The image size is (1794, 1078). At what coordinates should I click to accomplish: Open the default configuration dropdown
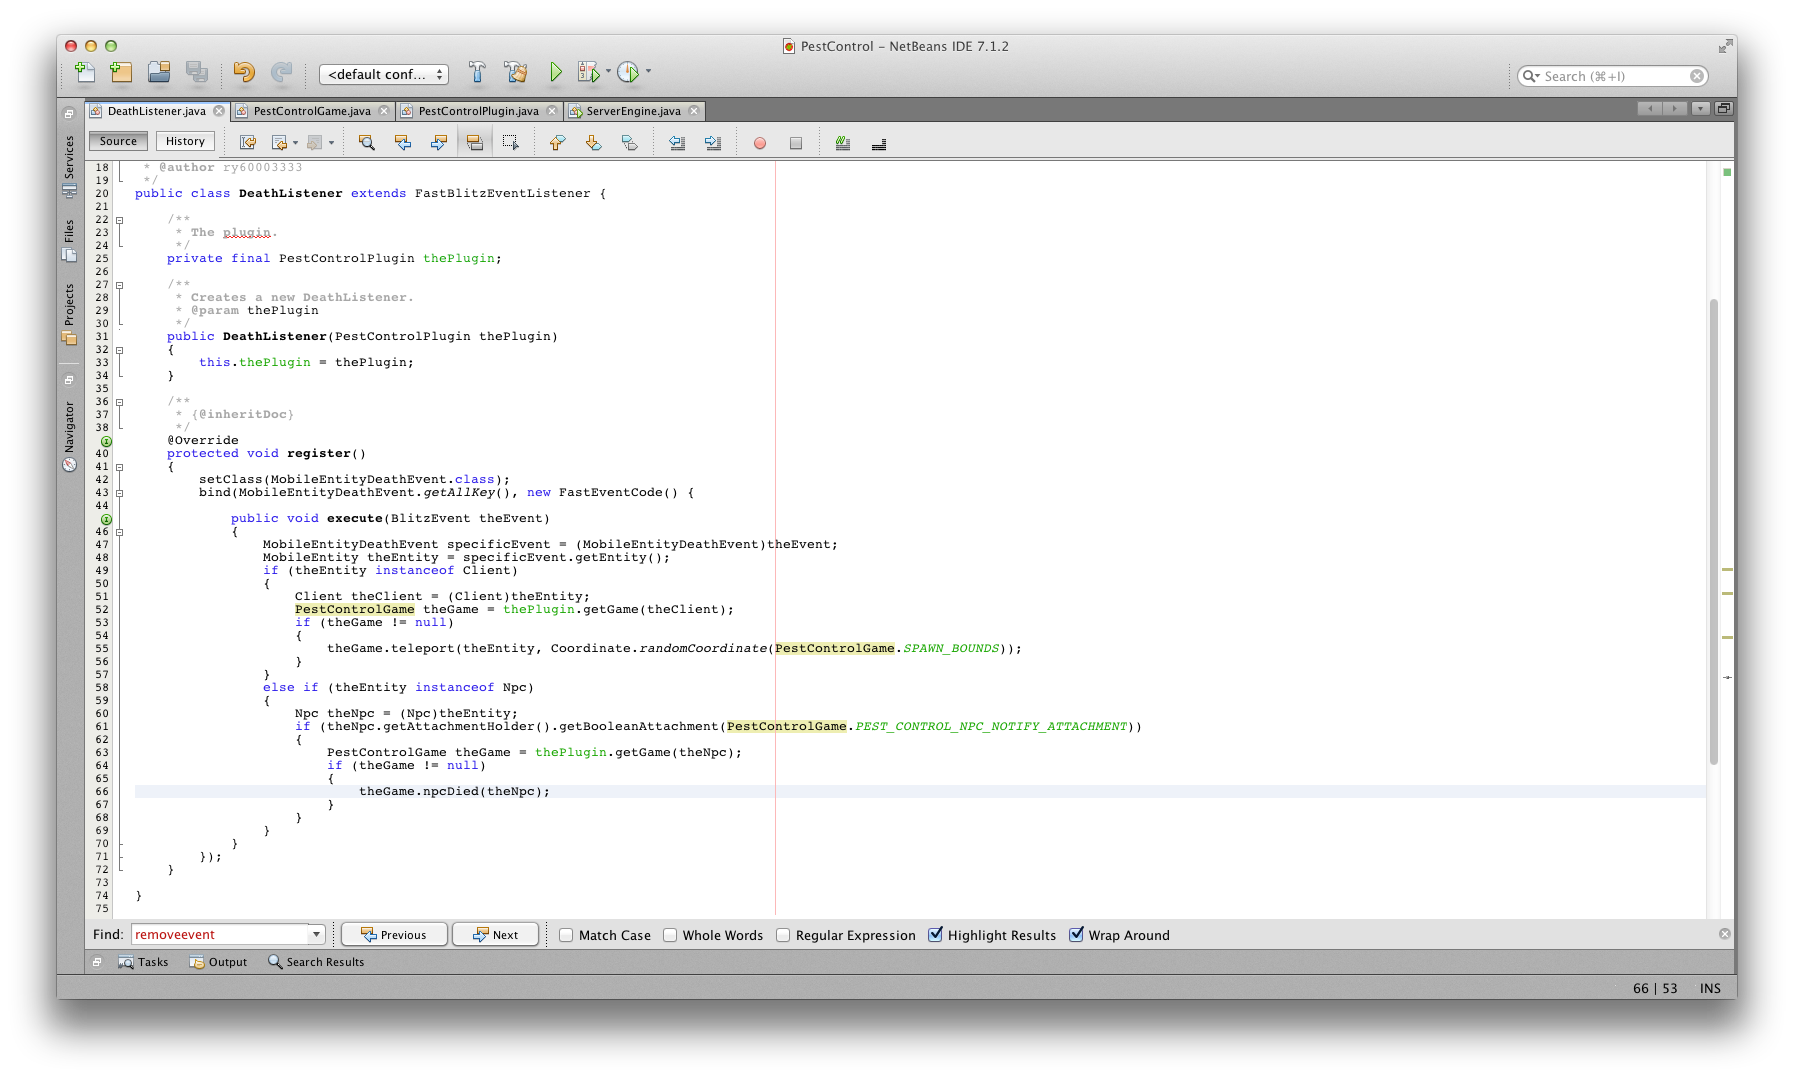click(384, 74)
